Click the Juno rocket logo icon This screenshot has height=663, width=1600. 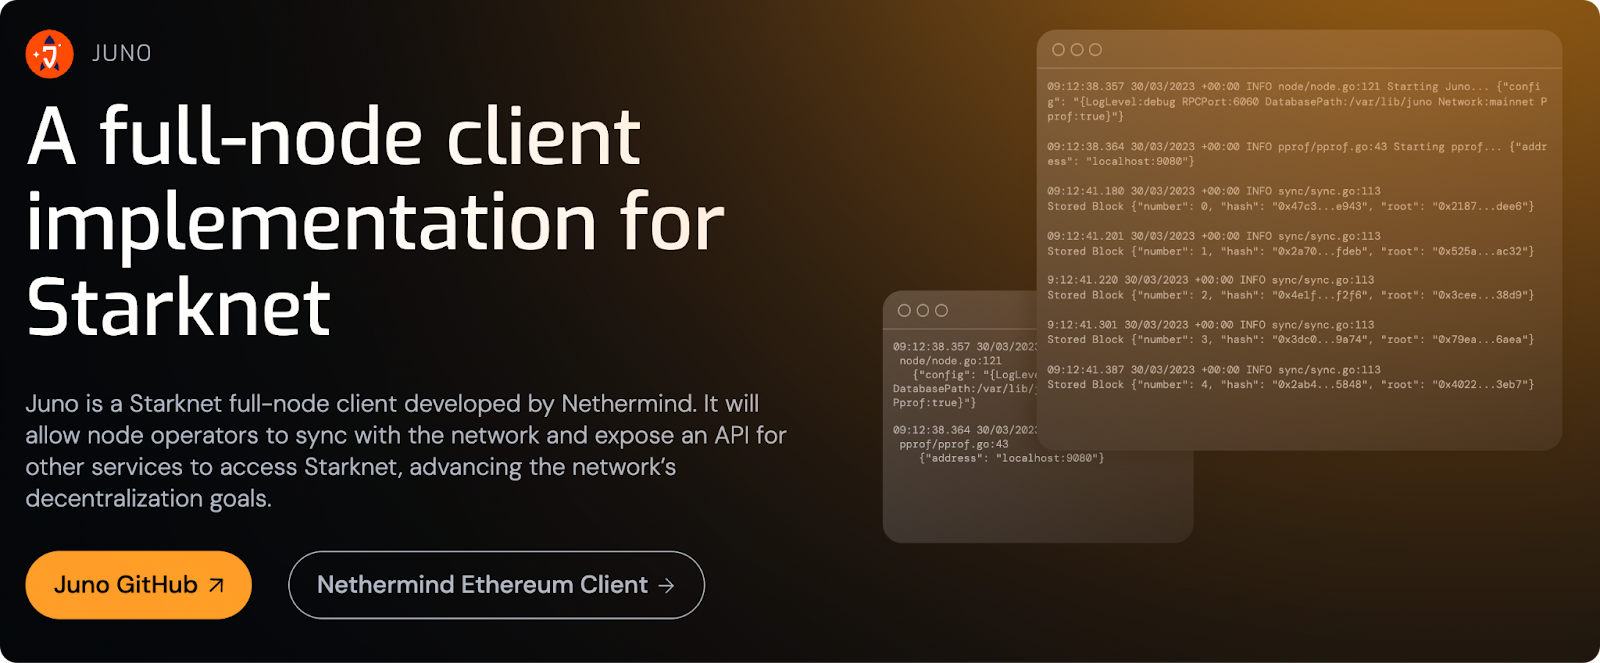(x=50, y=54)
